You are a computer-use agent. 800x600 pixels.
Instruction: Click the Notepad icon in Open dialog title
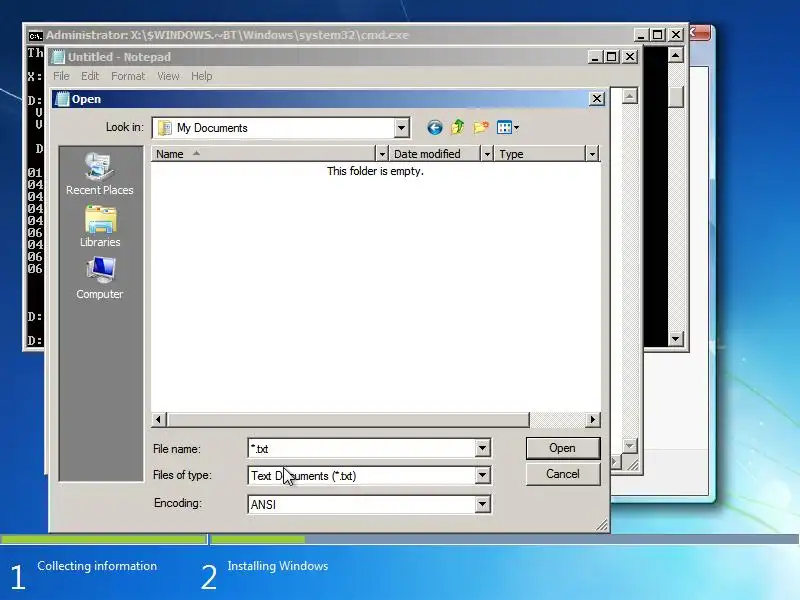pyautogui.click(x=62, y=99)
